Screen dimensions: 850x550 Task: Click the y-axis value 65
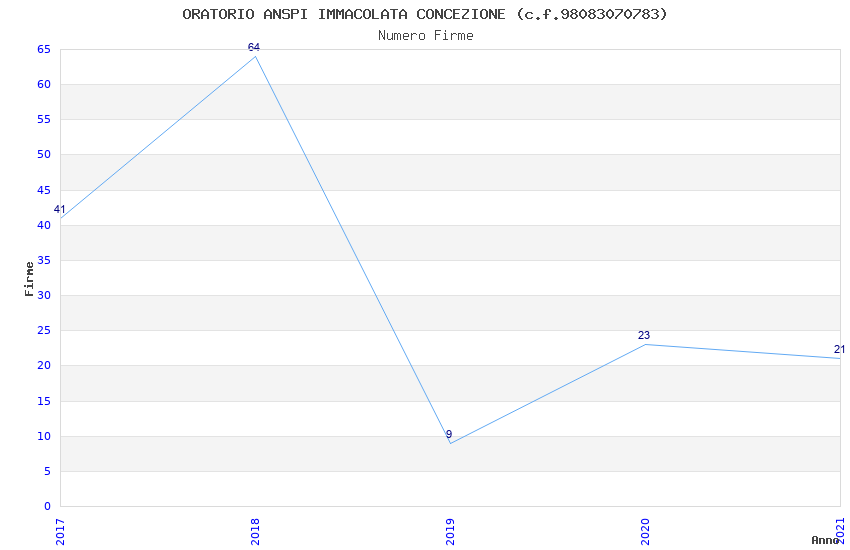point(44,49)
